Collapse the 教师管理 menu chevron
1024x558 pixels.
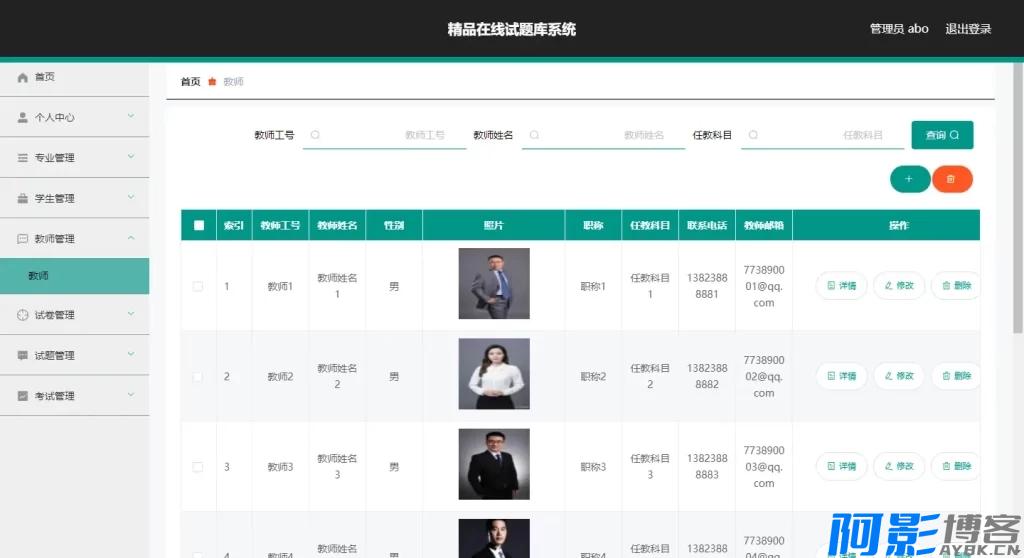pyautogui.click(x=130, y=239)
